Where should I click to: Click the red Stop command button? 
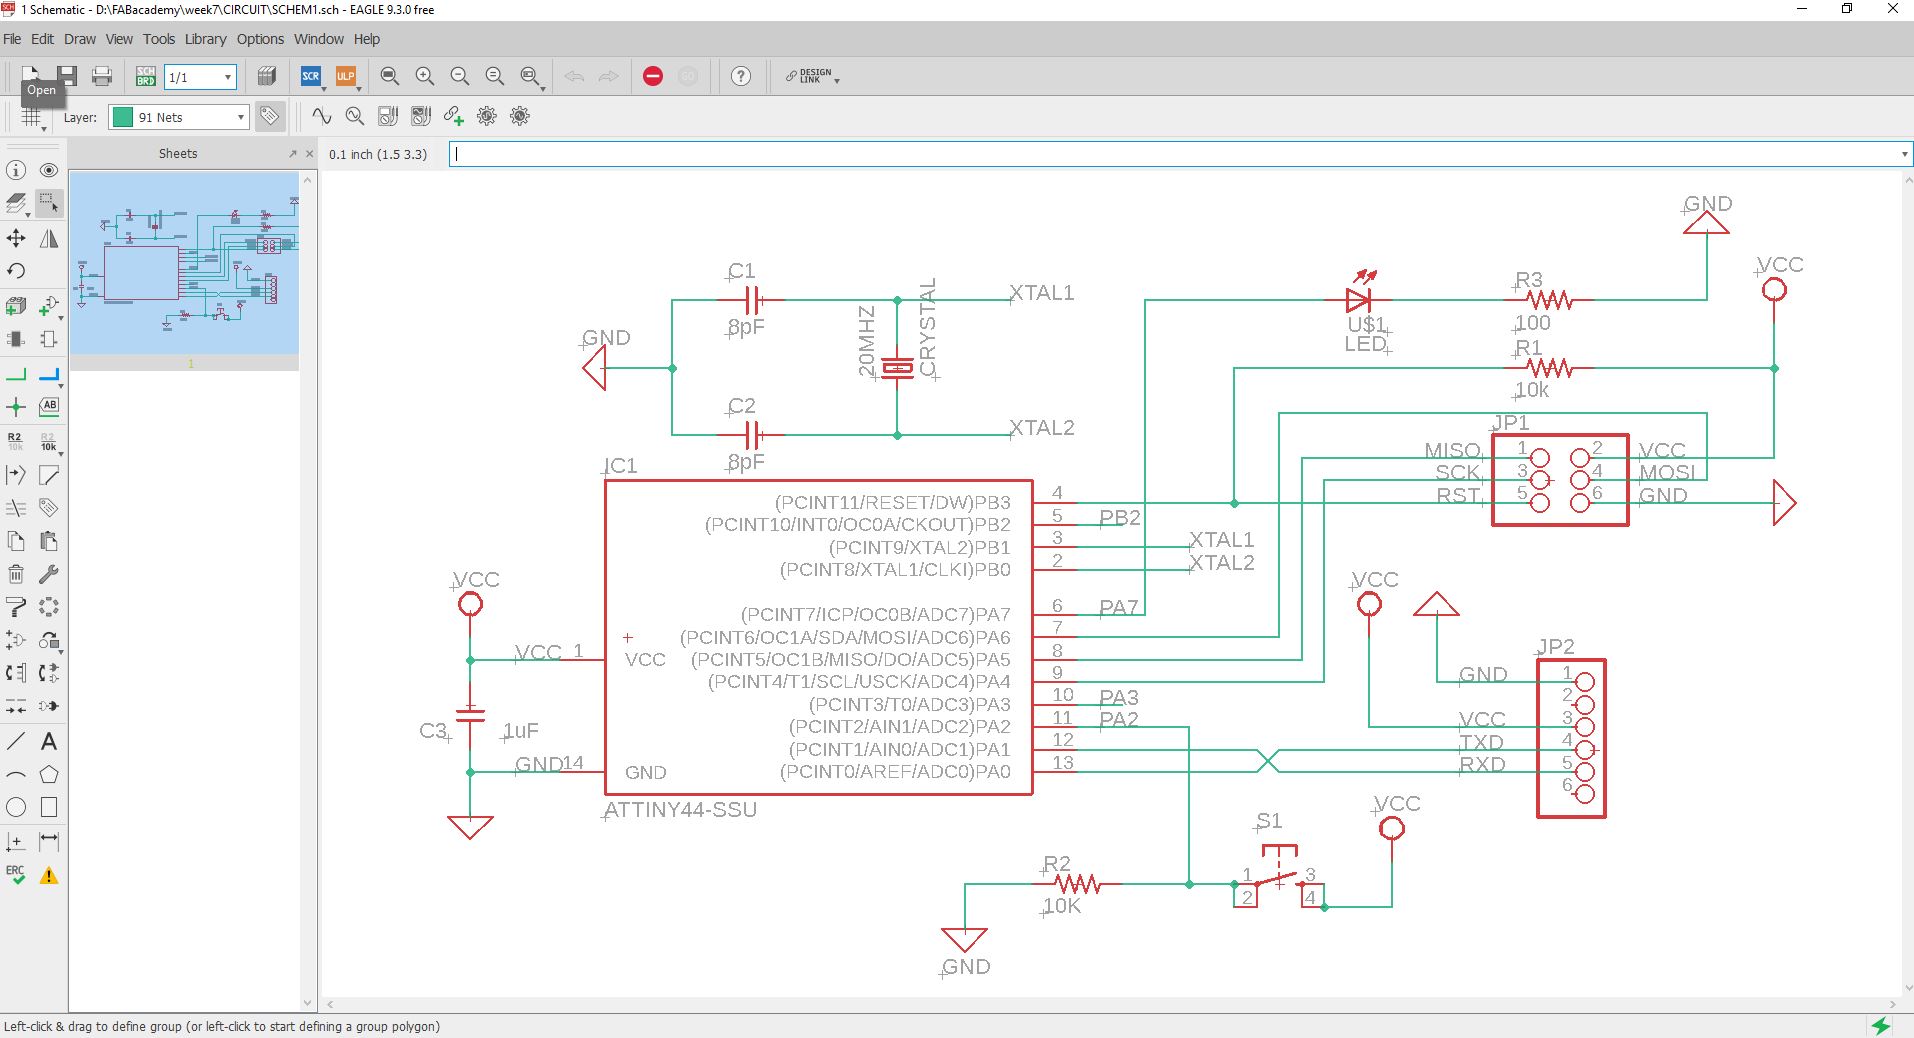coord(653,76)
